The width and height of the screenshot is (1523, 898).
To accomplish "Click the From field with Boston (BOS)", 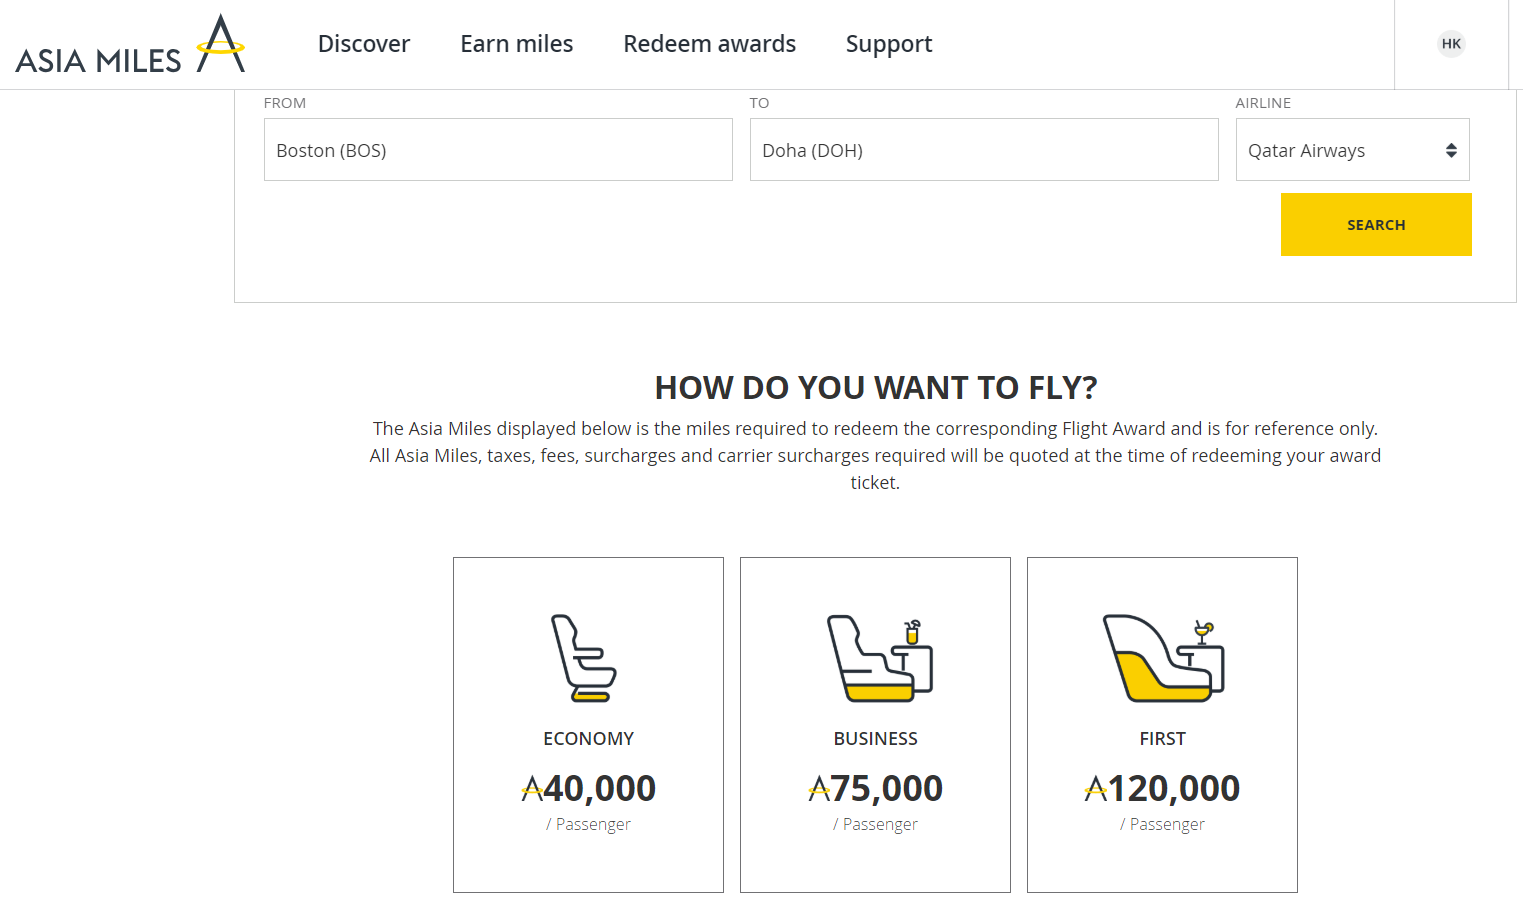I will [498, 150].
